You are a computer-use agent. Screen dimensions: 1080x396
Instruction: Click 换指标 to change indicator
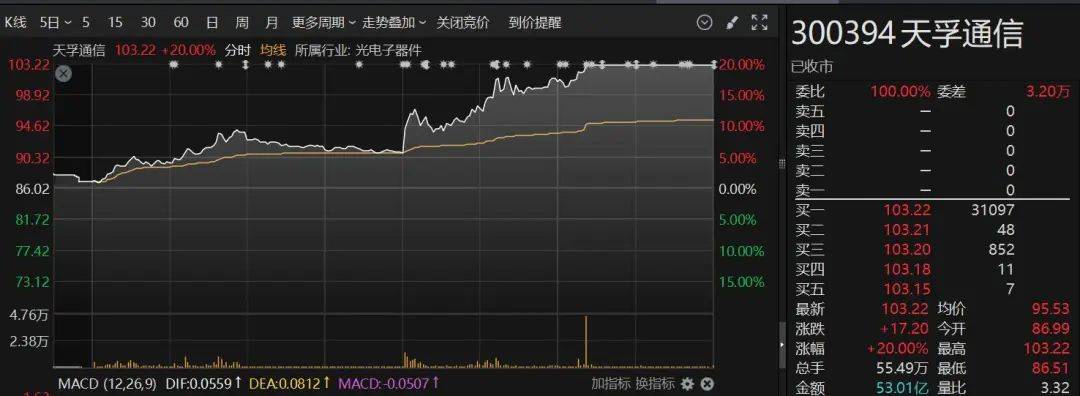(x=655, y=384)
